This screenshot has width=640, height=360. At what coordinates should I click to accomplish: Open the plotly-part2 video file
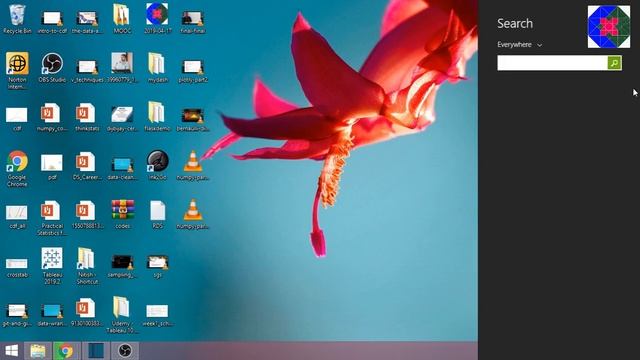click(193, 71)
